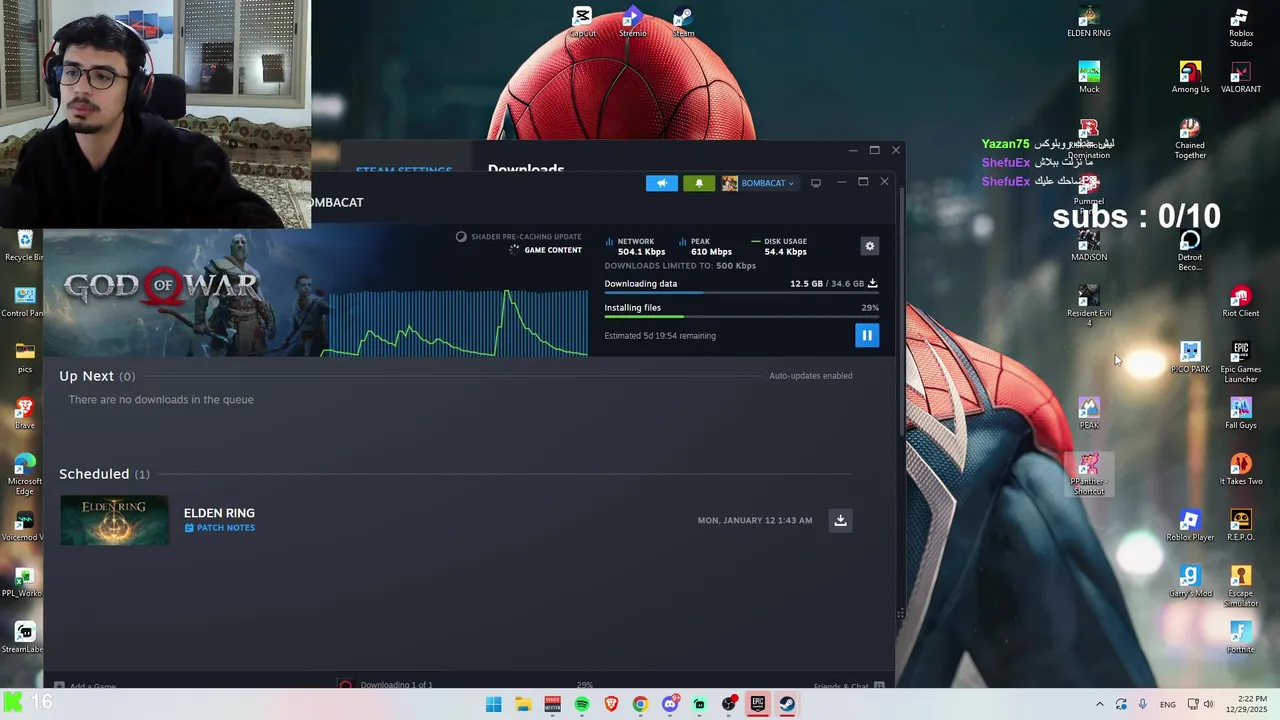Launch Muck desktop shortcut

click(x=1089, y=78)
